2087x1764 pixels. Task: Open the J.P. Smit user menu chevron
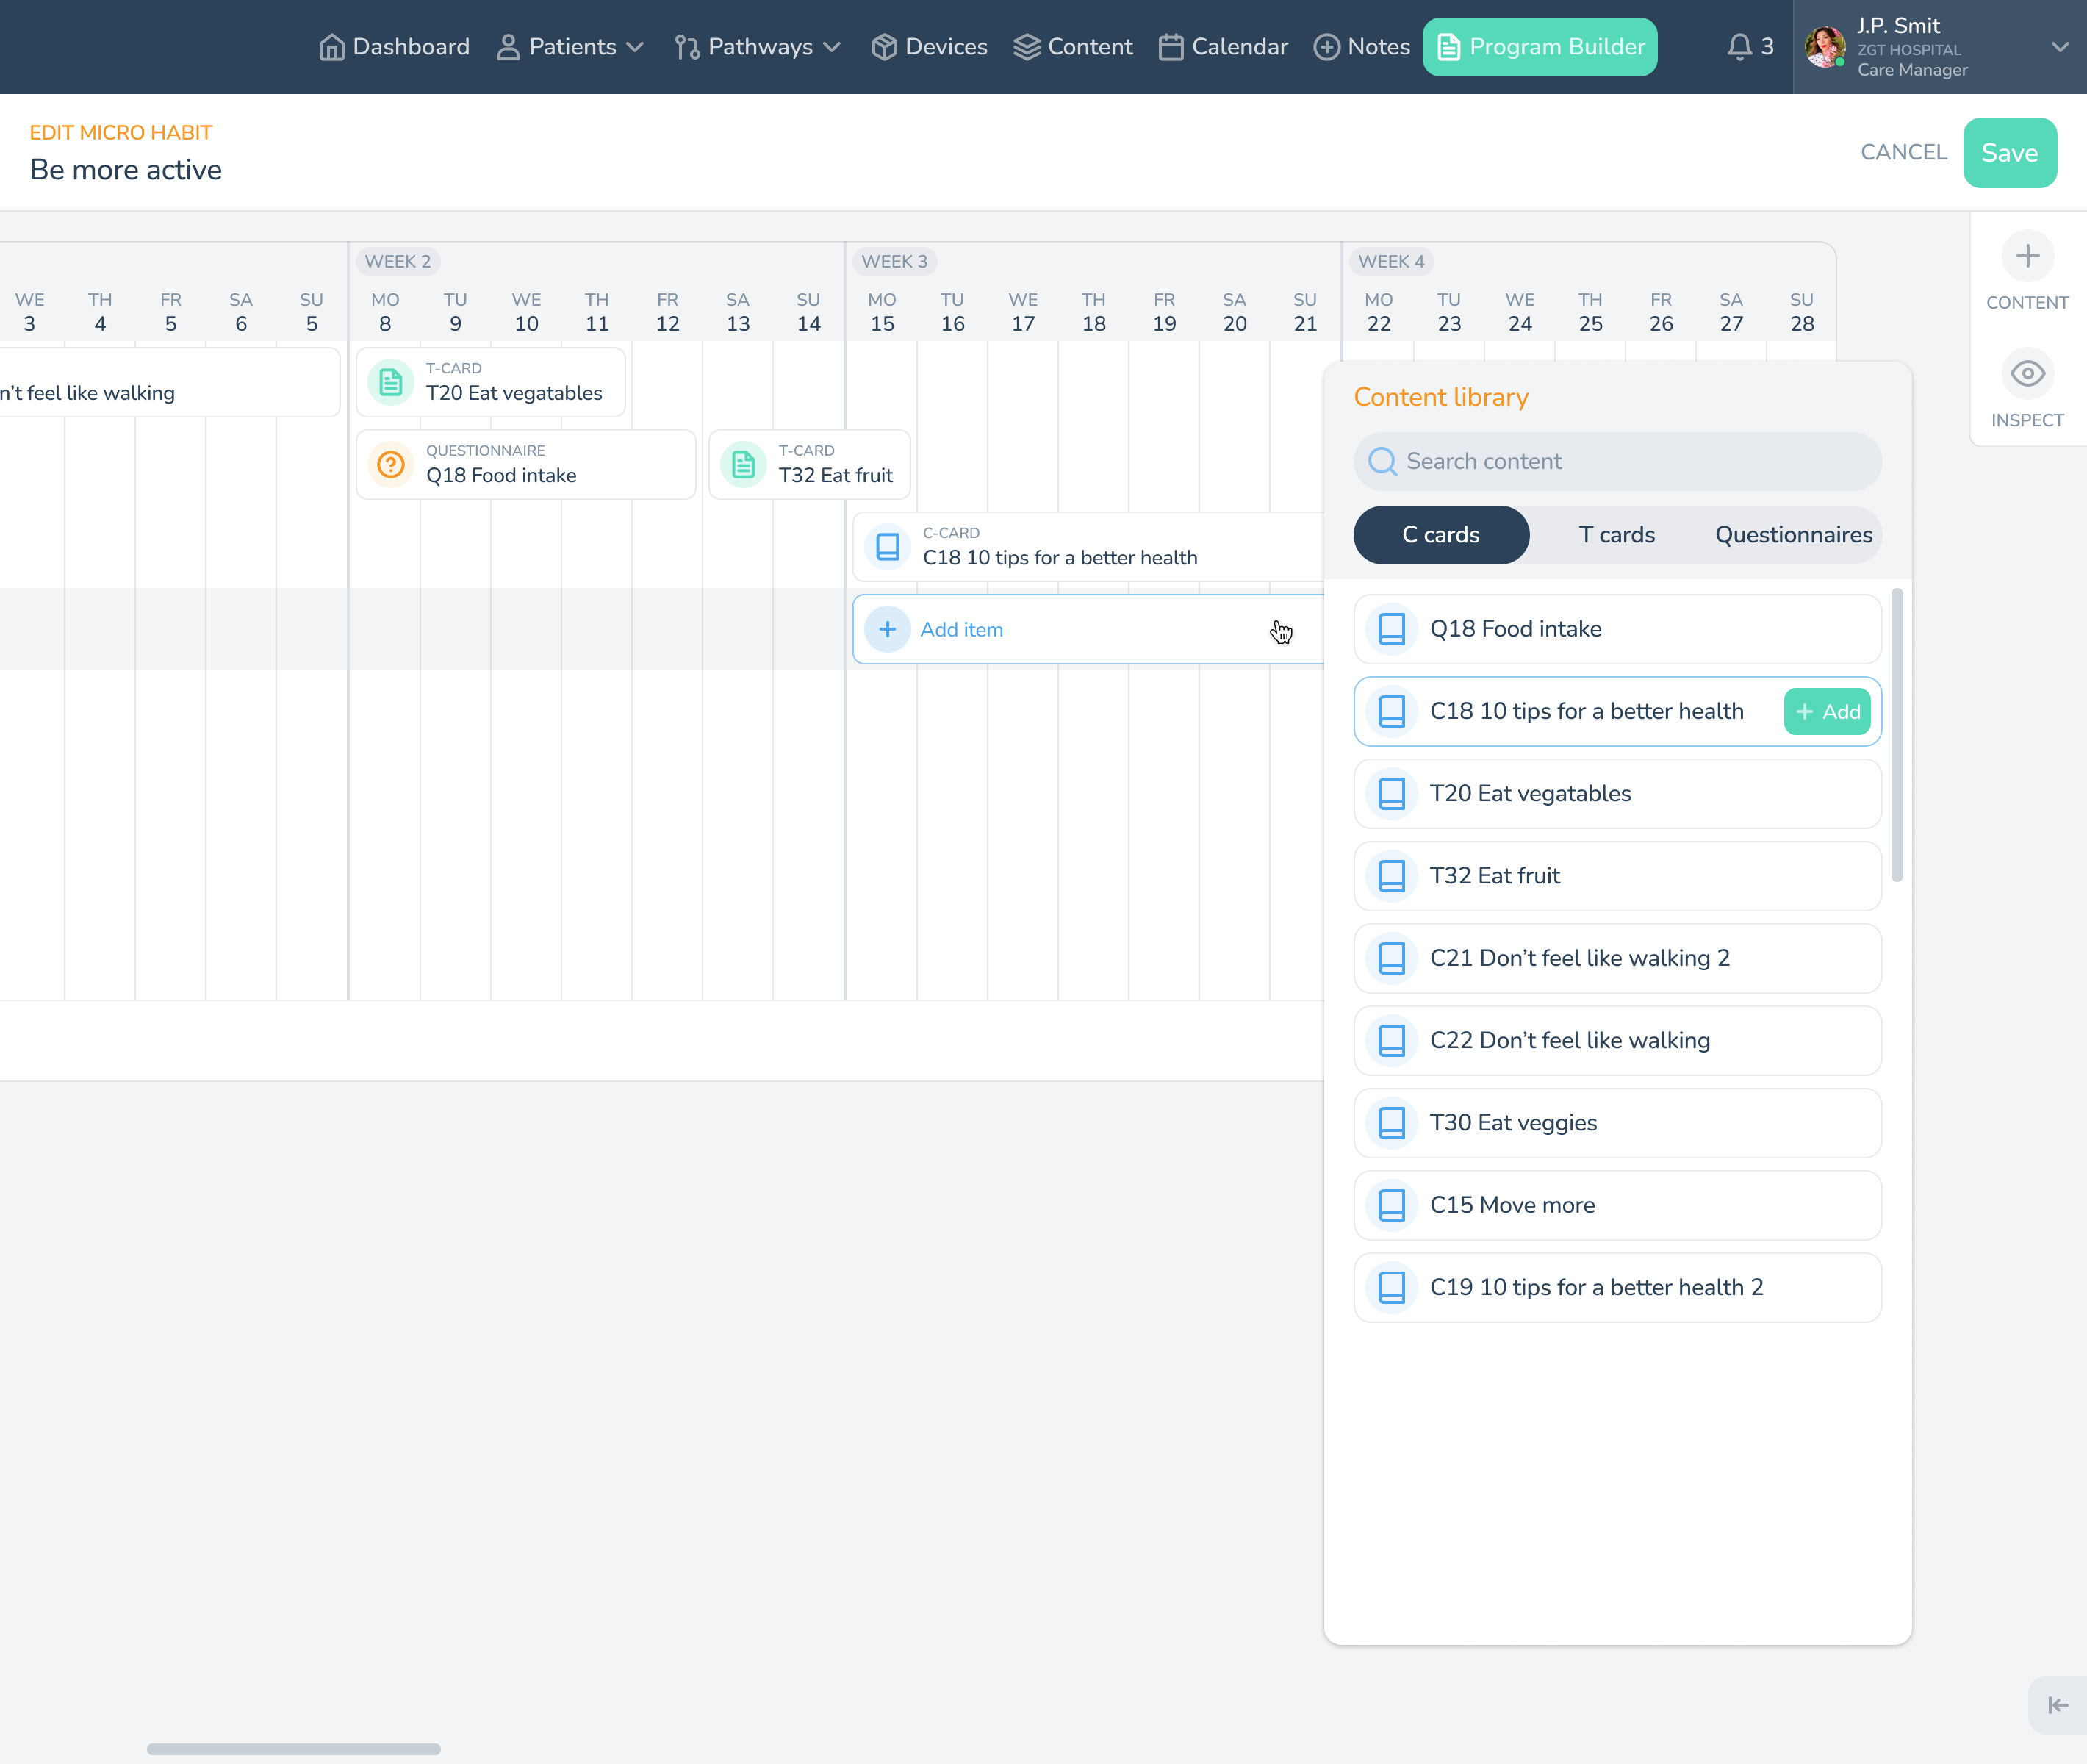2059,47
